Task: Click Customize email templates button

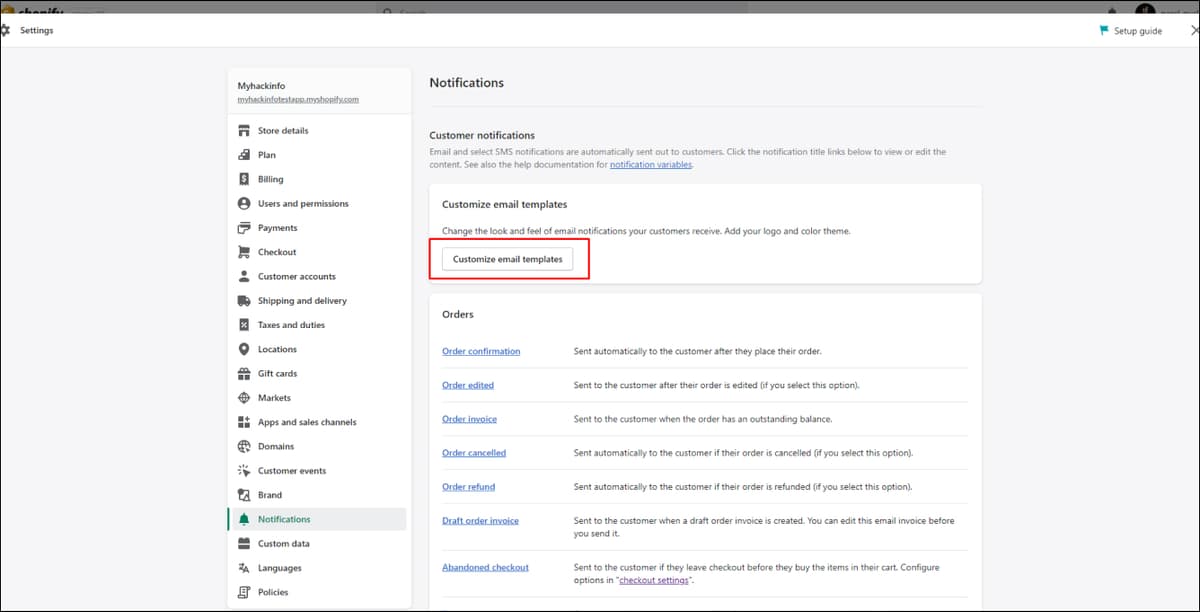Action: pyautogui.click(x=508, y=259)
